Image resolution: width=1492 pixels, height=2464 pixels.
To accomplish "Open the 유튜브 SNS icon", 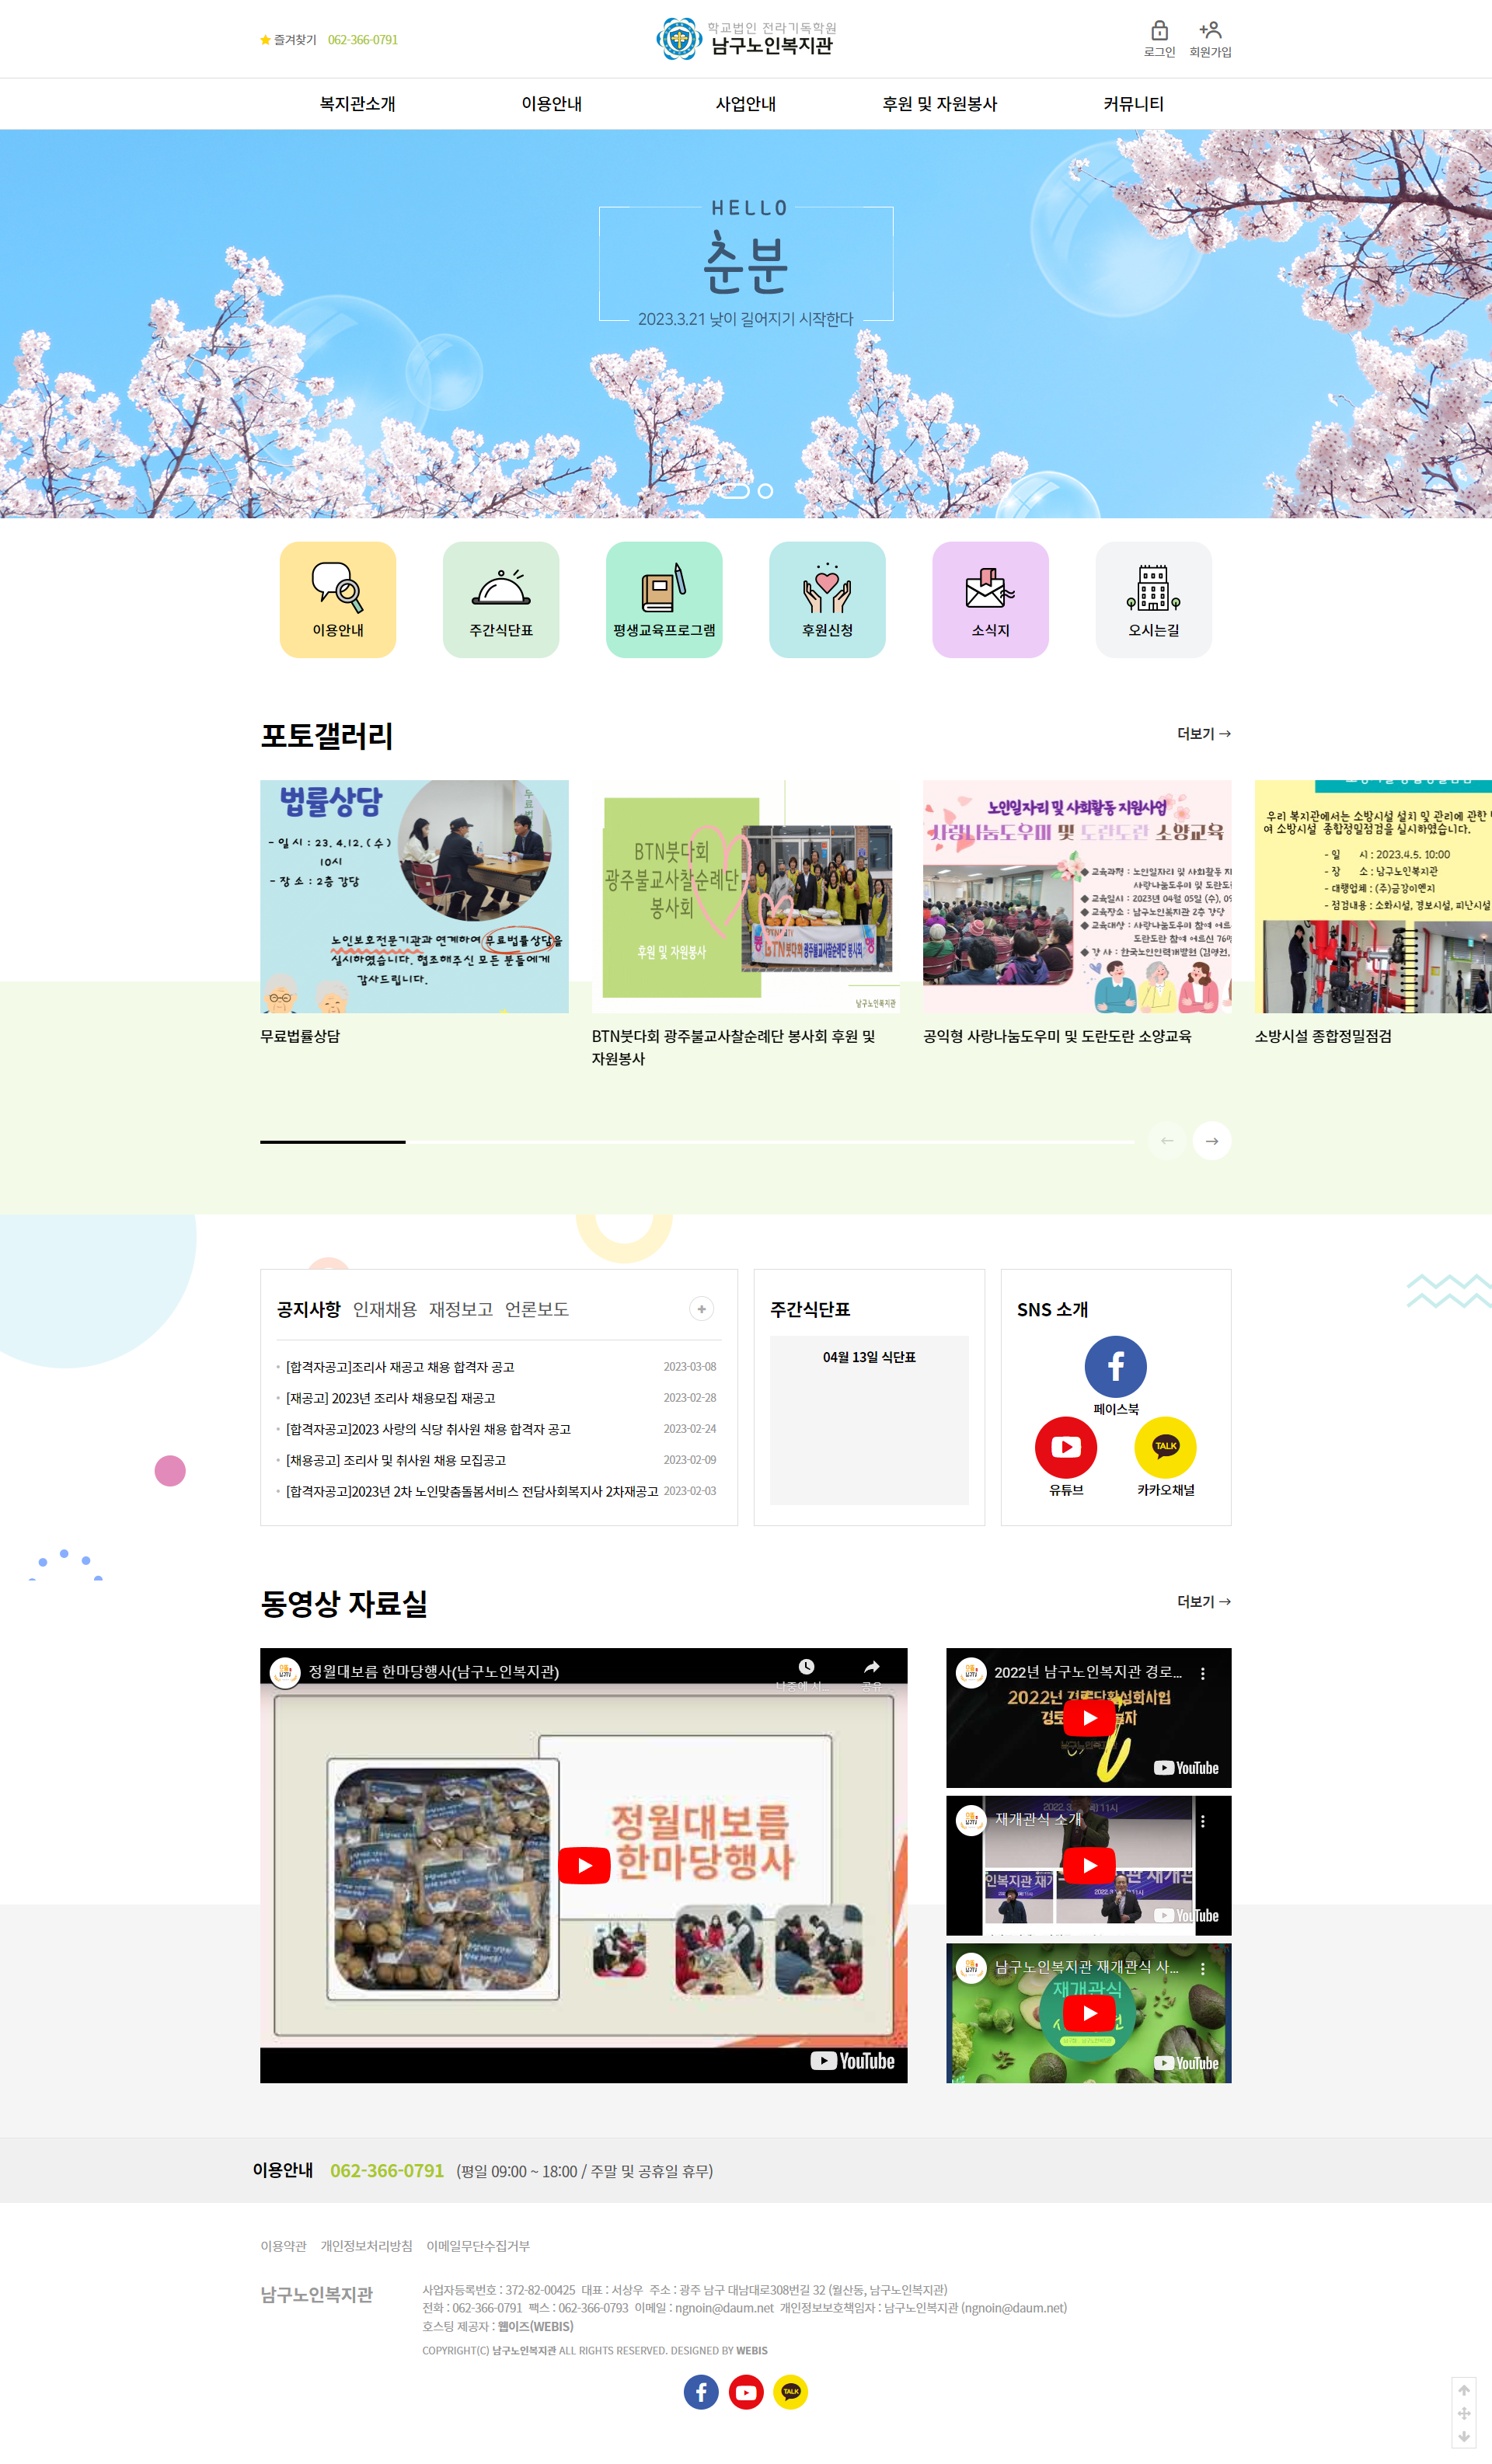I will point(1066,1447).
